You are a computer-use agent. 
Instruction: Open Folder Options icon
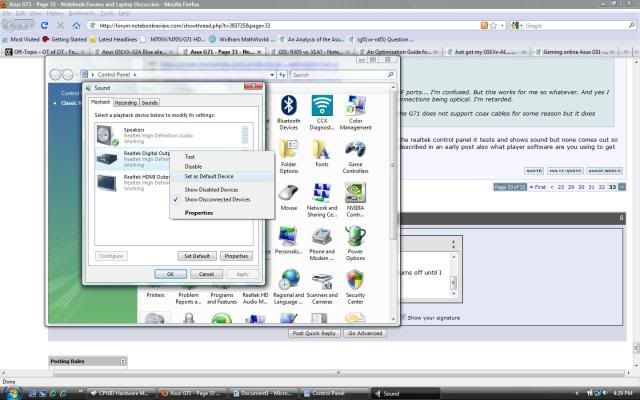289,156
